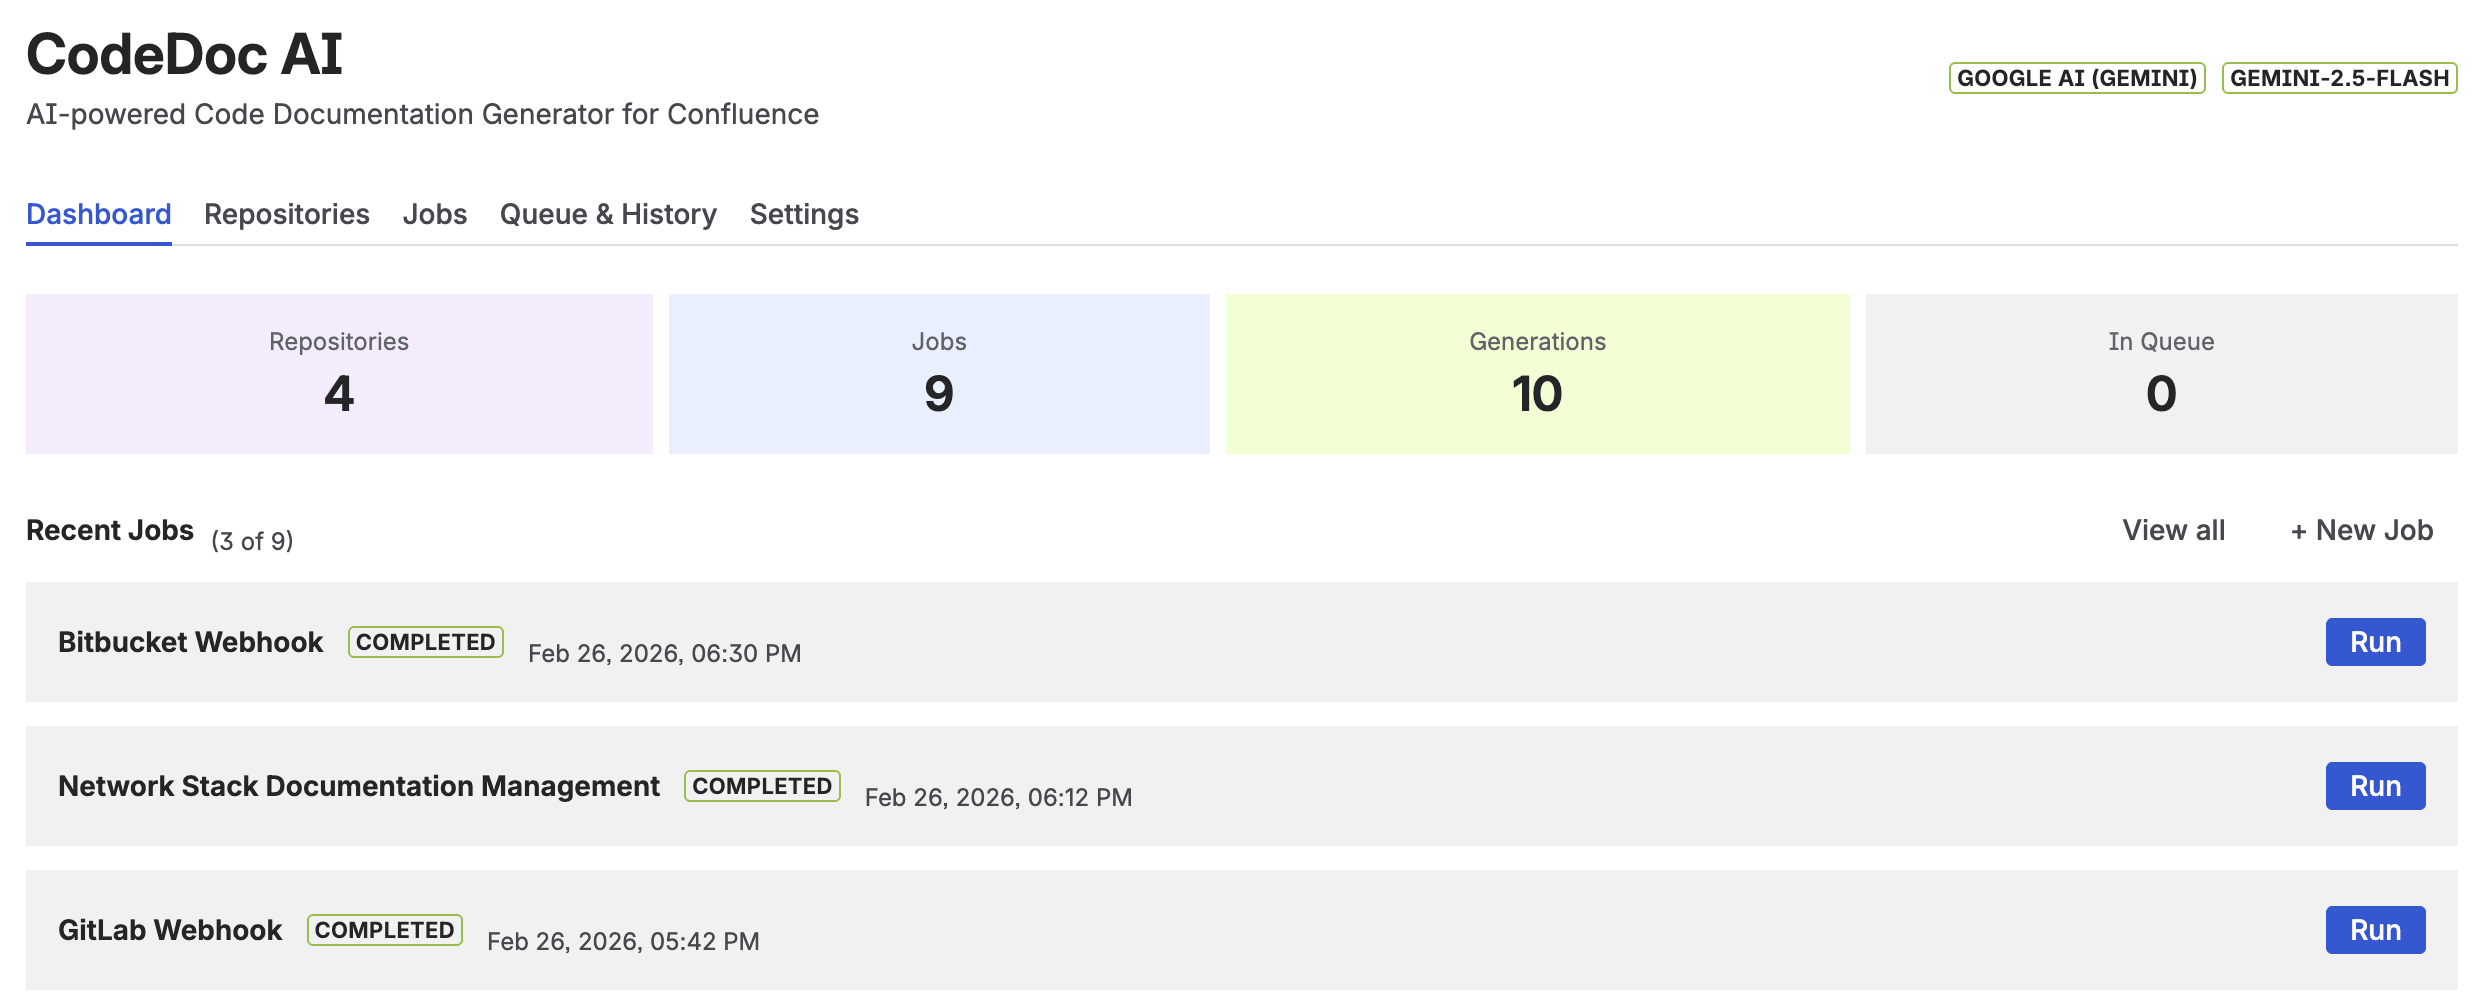The width and height of the screenshot is (2478, 1006).
Task: Click the COMPLETED badge on GitLab Webhook
Action: click(x=384, y=929)
